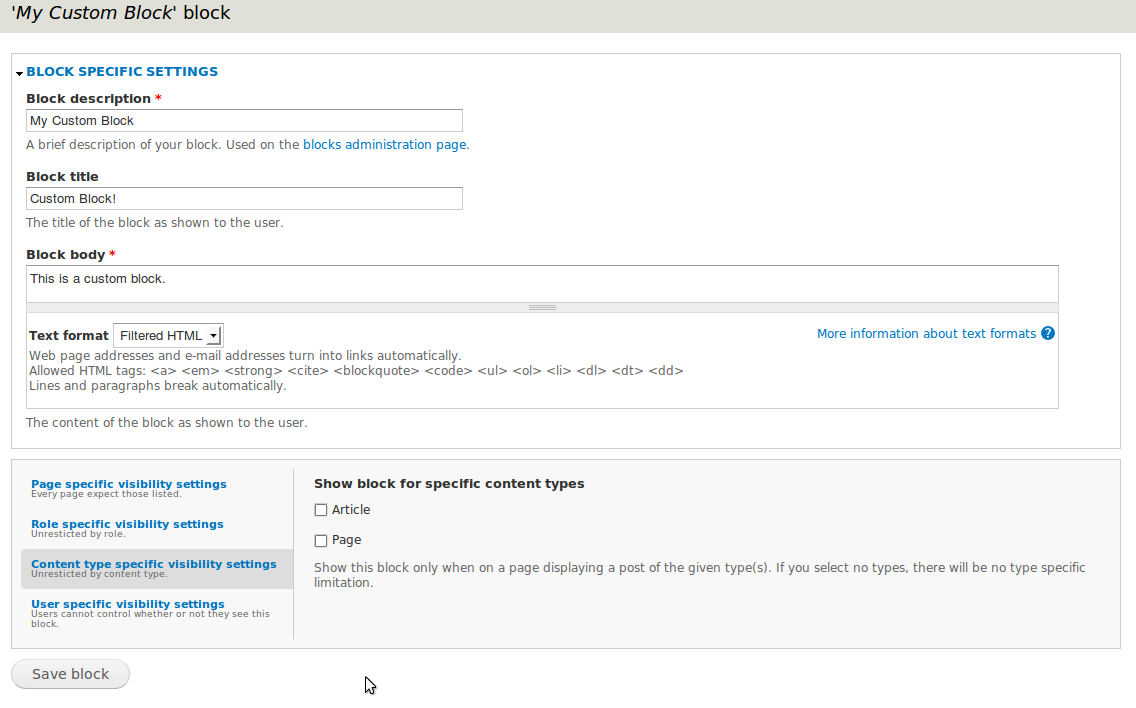1136x708 pixels.
Task: Click the Block Specific Settings heading
Action: tap(121, 71)
